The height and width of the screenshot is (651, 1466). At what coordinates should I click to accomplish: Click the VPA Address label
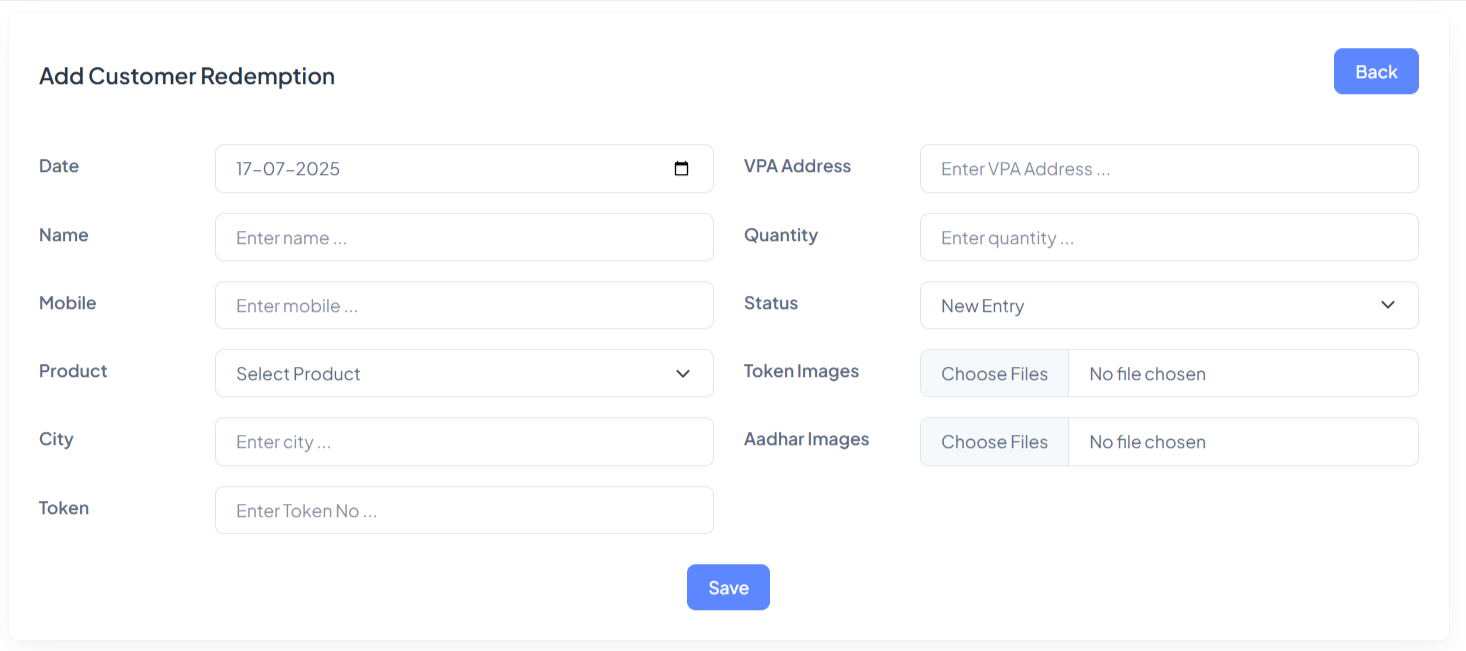click(x=797, y=166)
